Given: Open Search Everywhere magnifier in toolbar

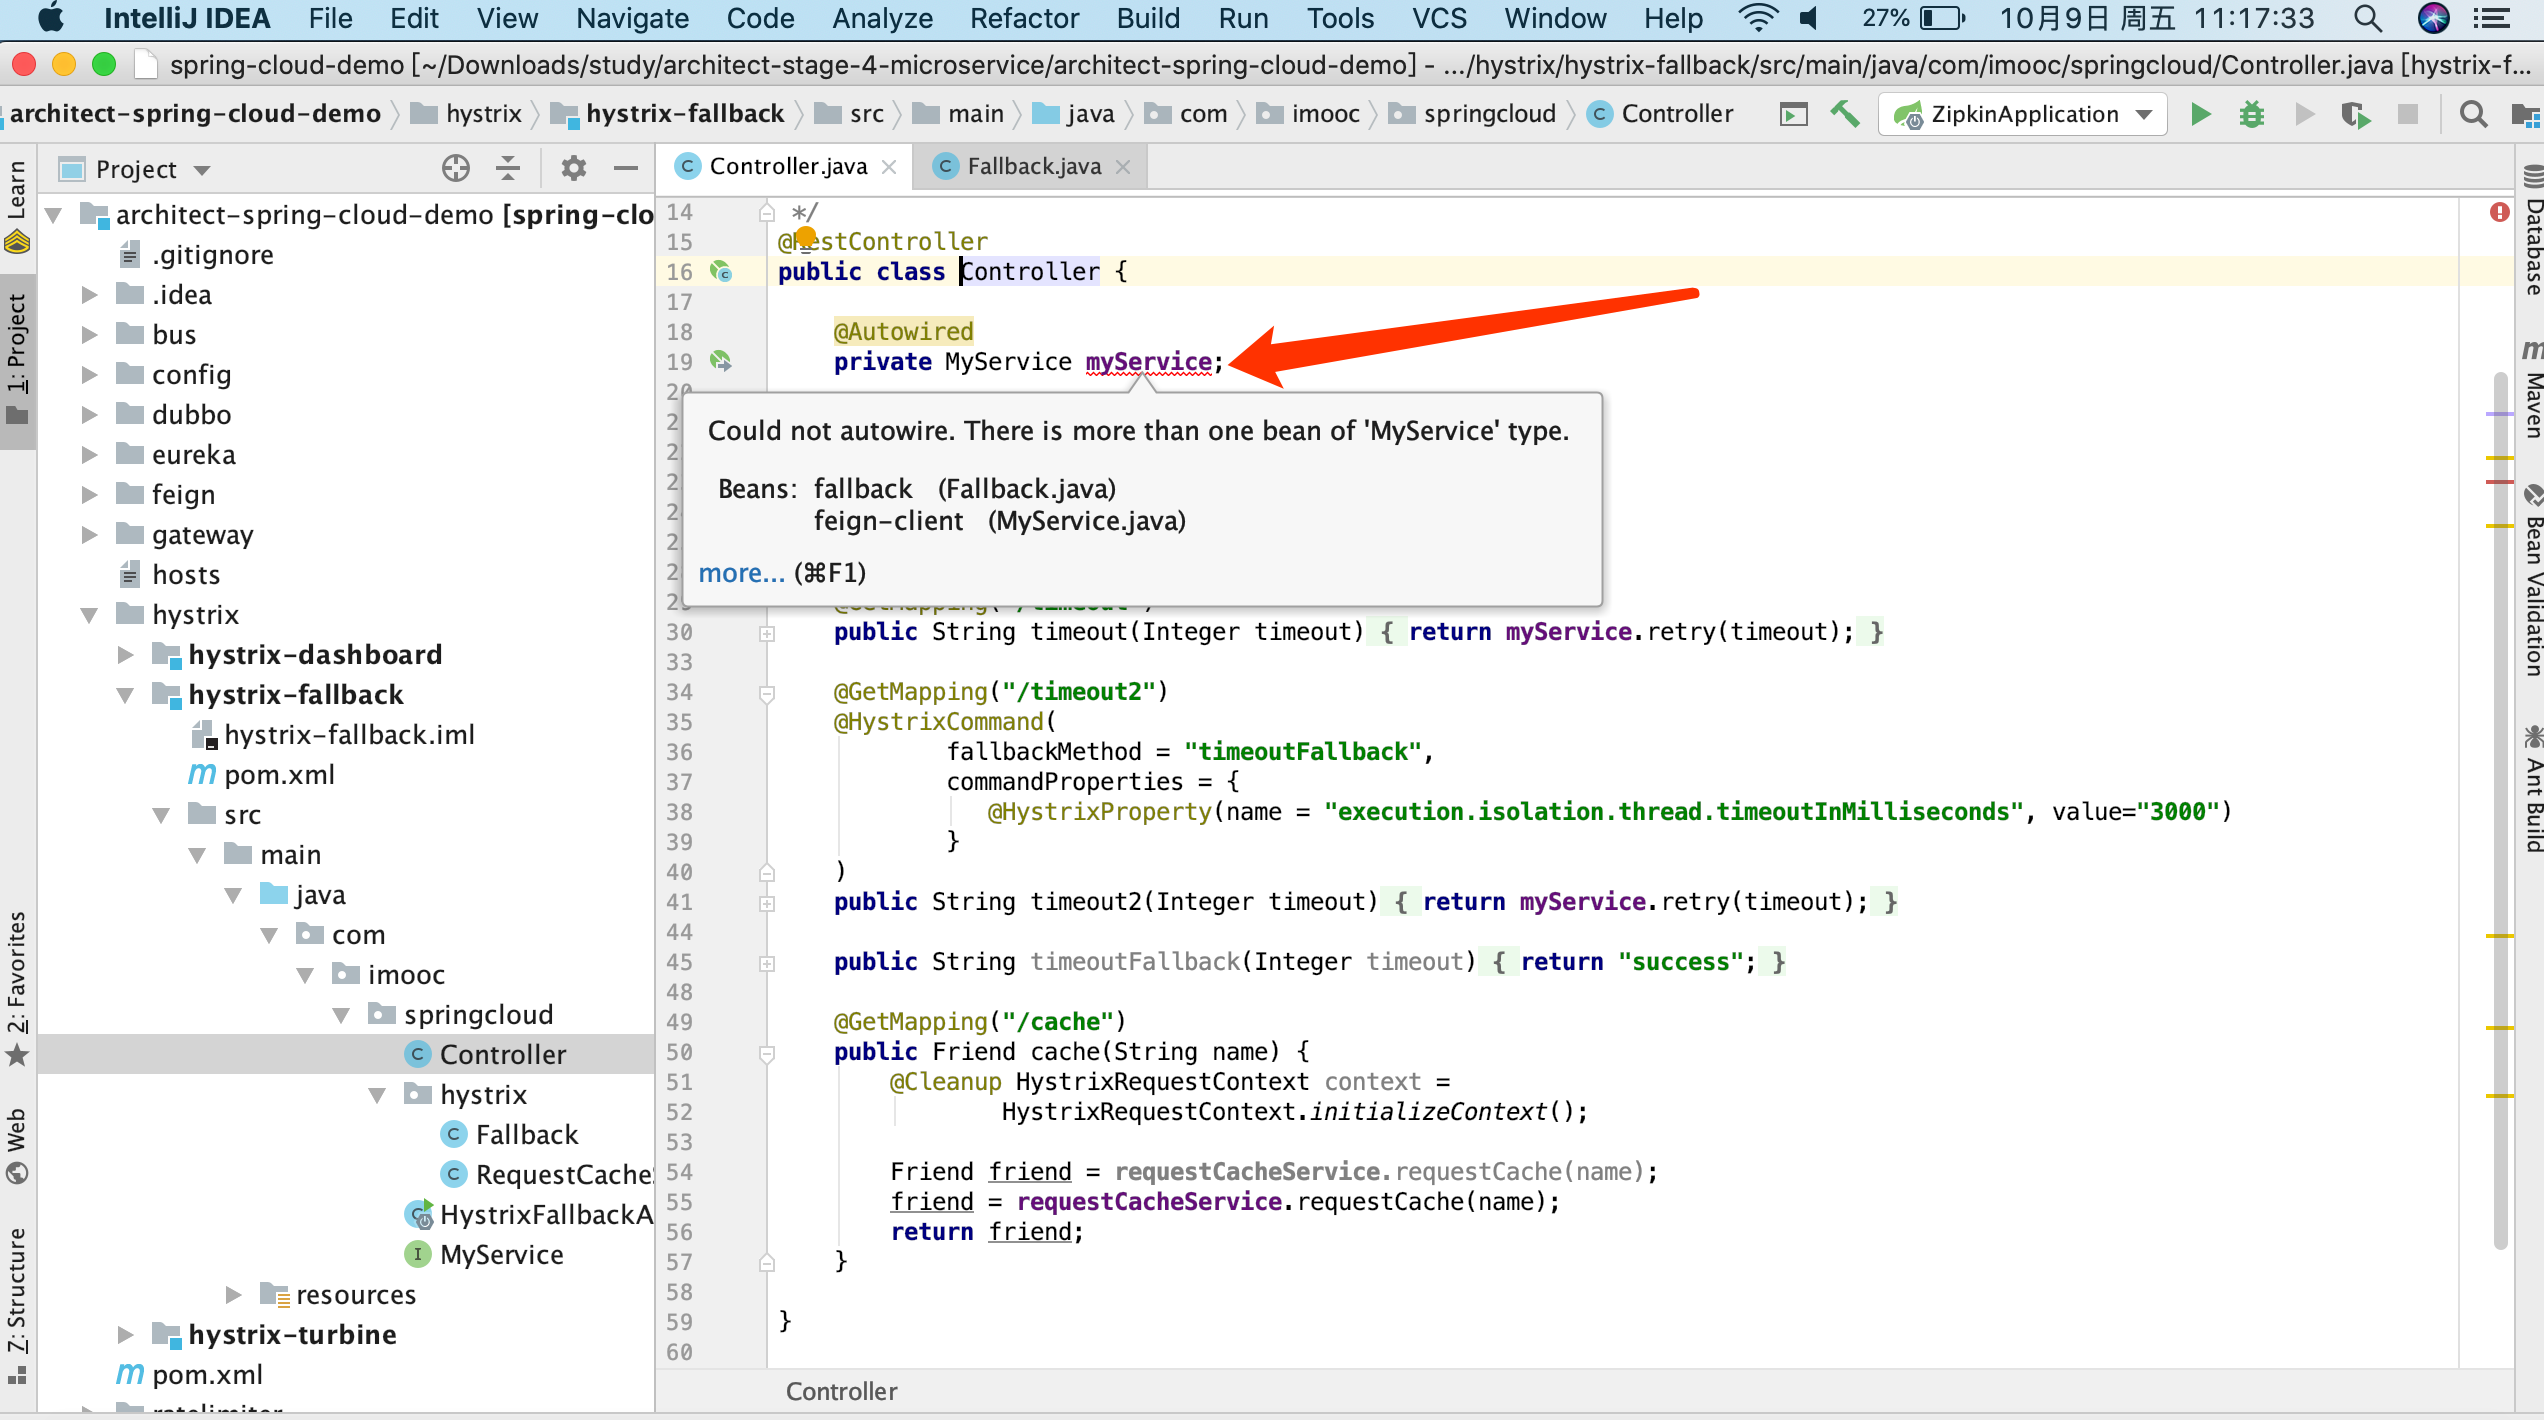Looking at the screenshot, I should click(2473, 114).
